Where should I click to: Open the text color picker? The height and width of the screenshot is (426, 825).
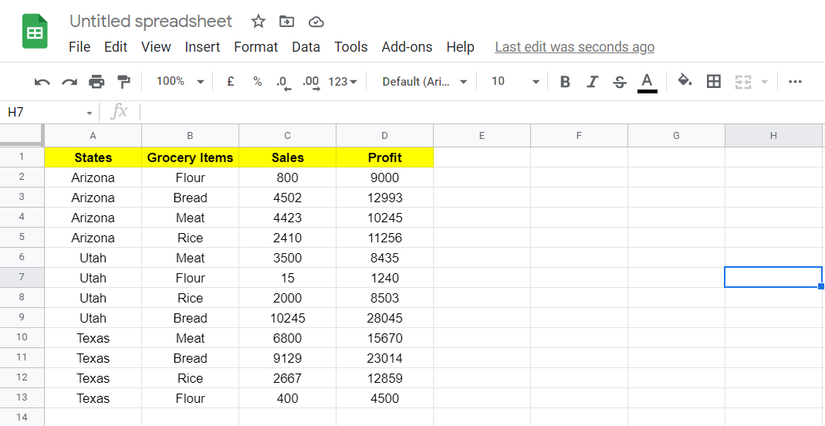click(x=647, y=83)
